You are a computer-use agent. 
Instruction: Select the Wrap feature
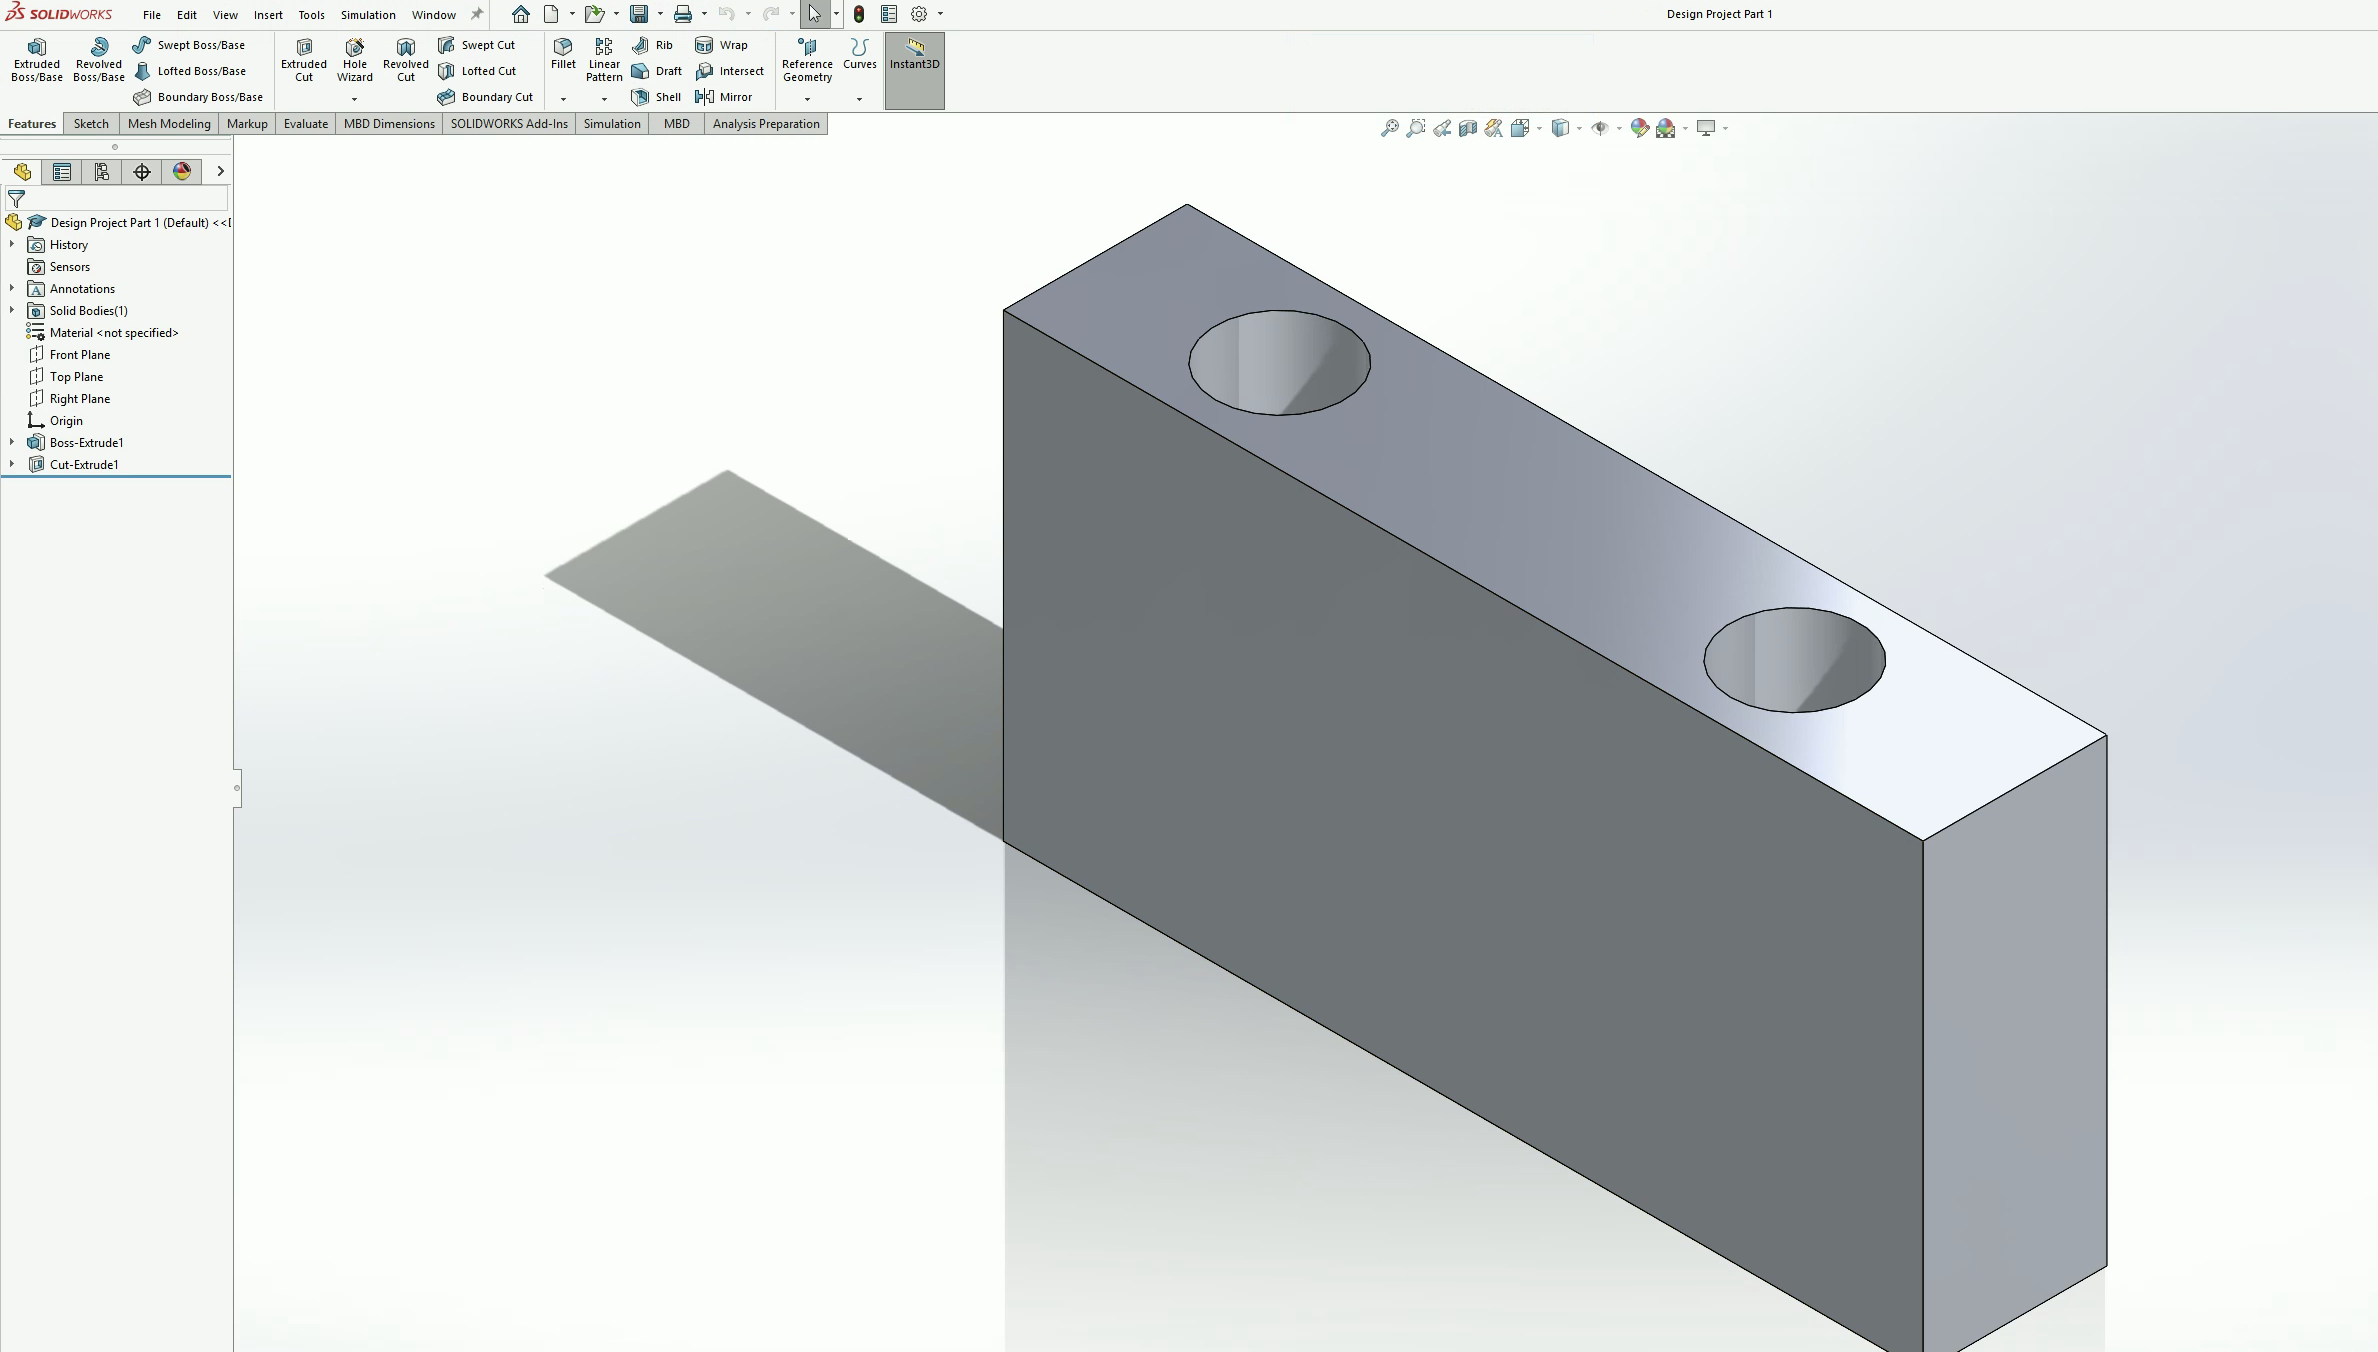[x=721, y=45]
